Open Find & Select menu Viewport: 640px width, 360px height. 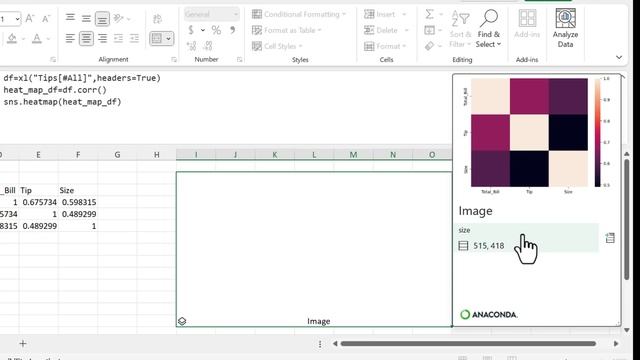coord(489,29)
